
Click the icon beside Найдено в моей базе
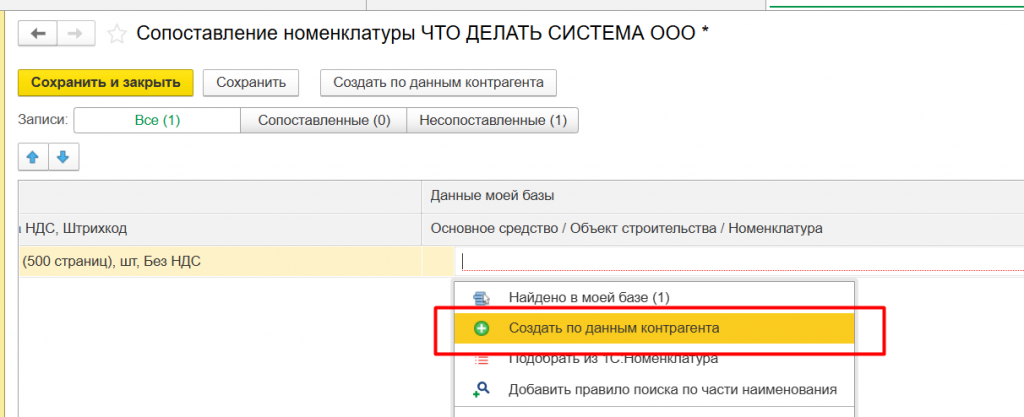(x=481, y=298)
